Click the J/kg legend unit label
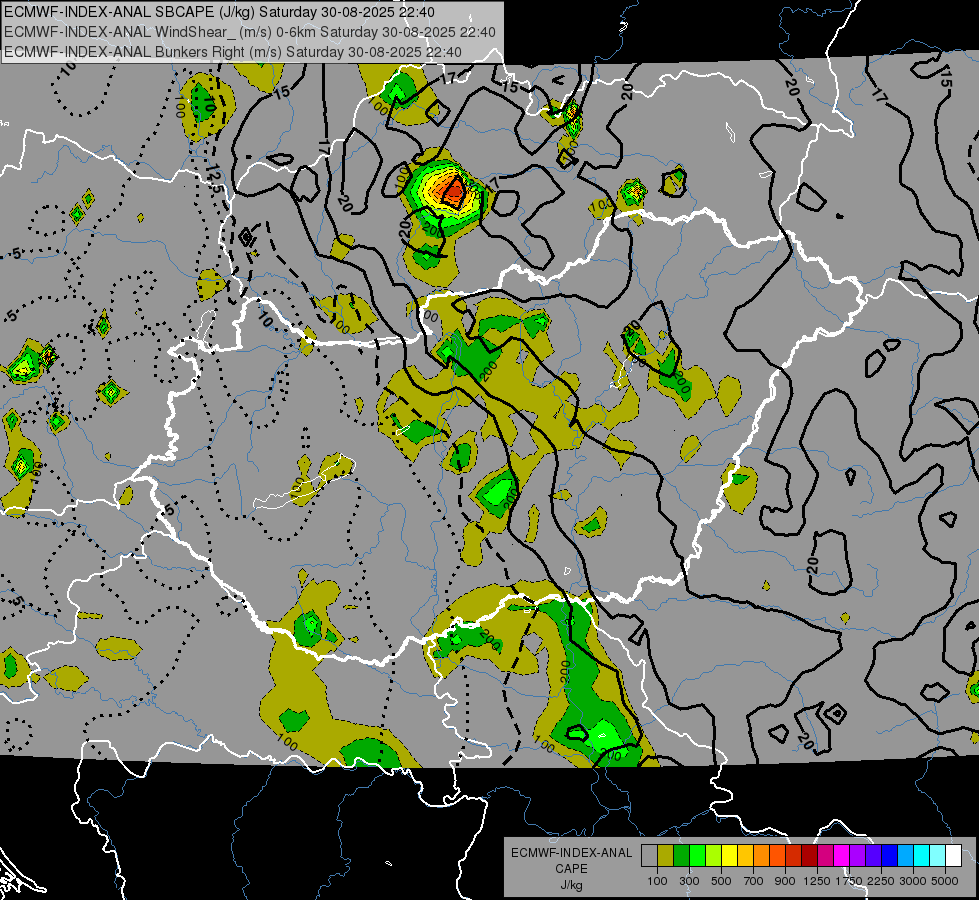The width and height of the screenshot is (979, 900). (571, 885)
